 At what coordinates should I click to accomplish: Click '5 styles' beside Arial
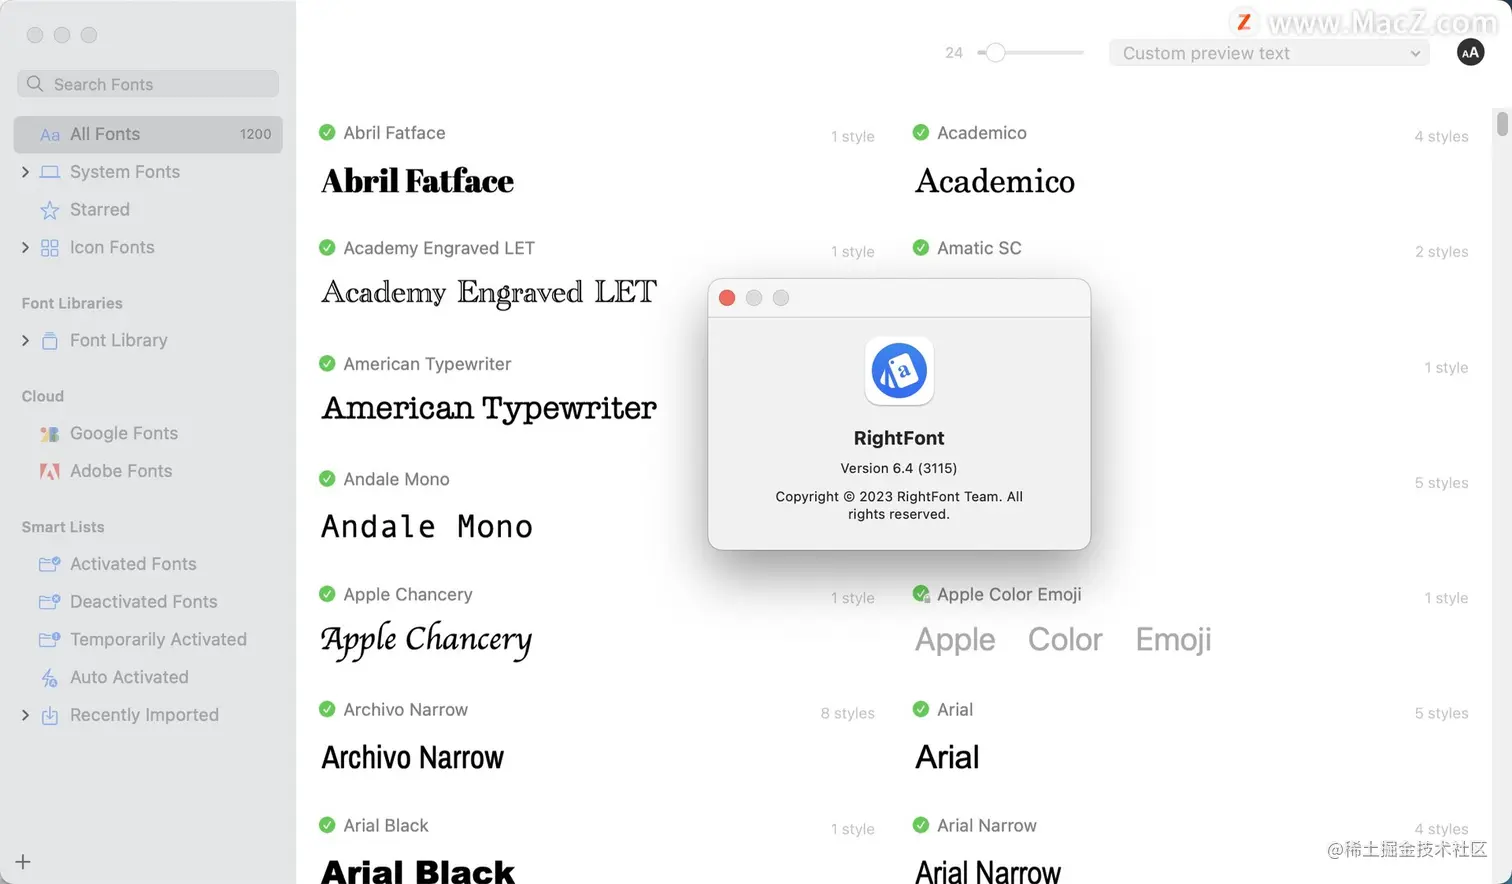click(1441, 713)
